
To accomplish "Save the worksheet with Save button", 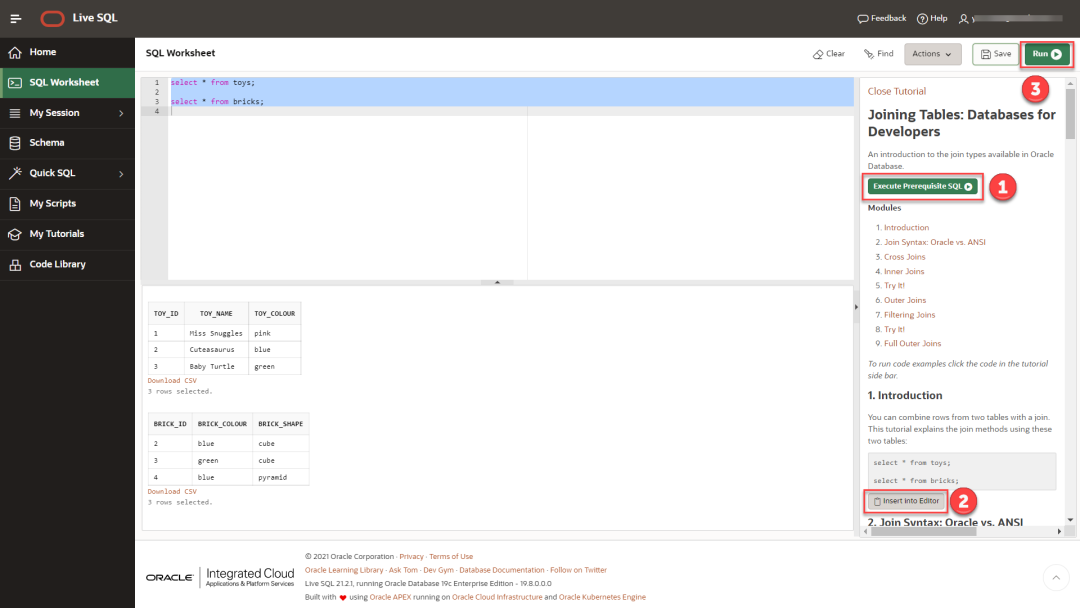I will 995,54.
